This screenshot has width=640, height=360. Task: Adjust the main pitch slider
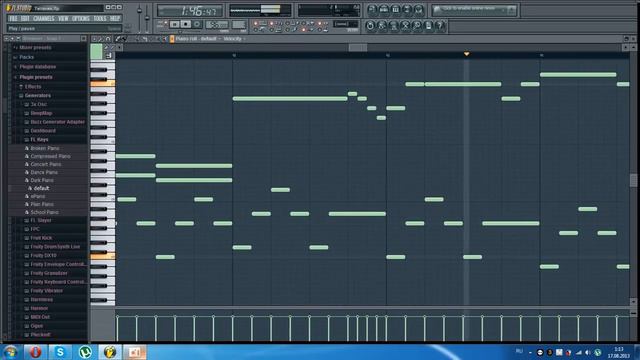pos(147,18)
